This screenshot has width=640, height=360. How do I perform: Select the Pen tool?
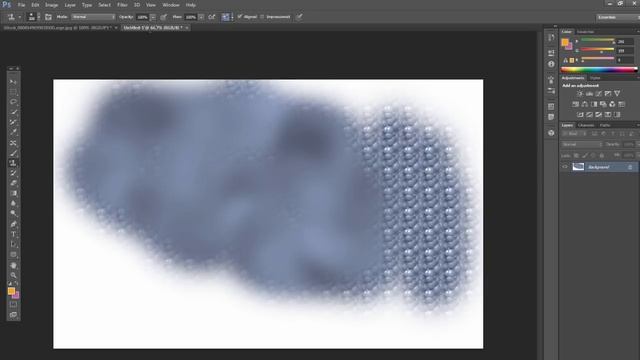click(x=13, y=224)
